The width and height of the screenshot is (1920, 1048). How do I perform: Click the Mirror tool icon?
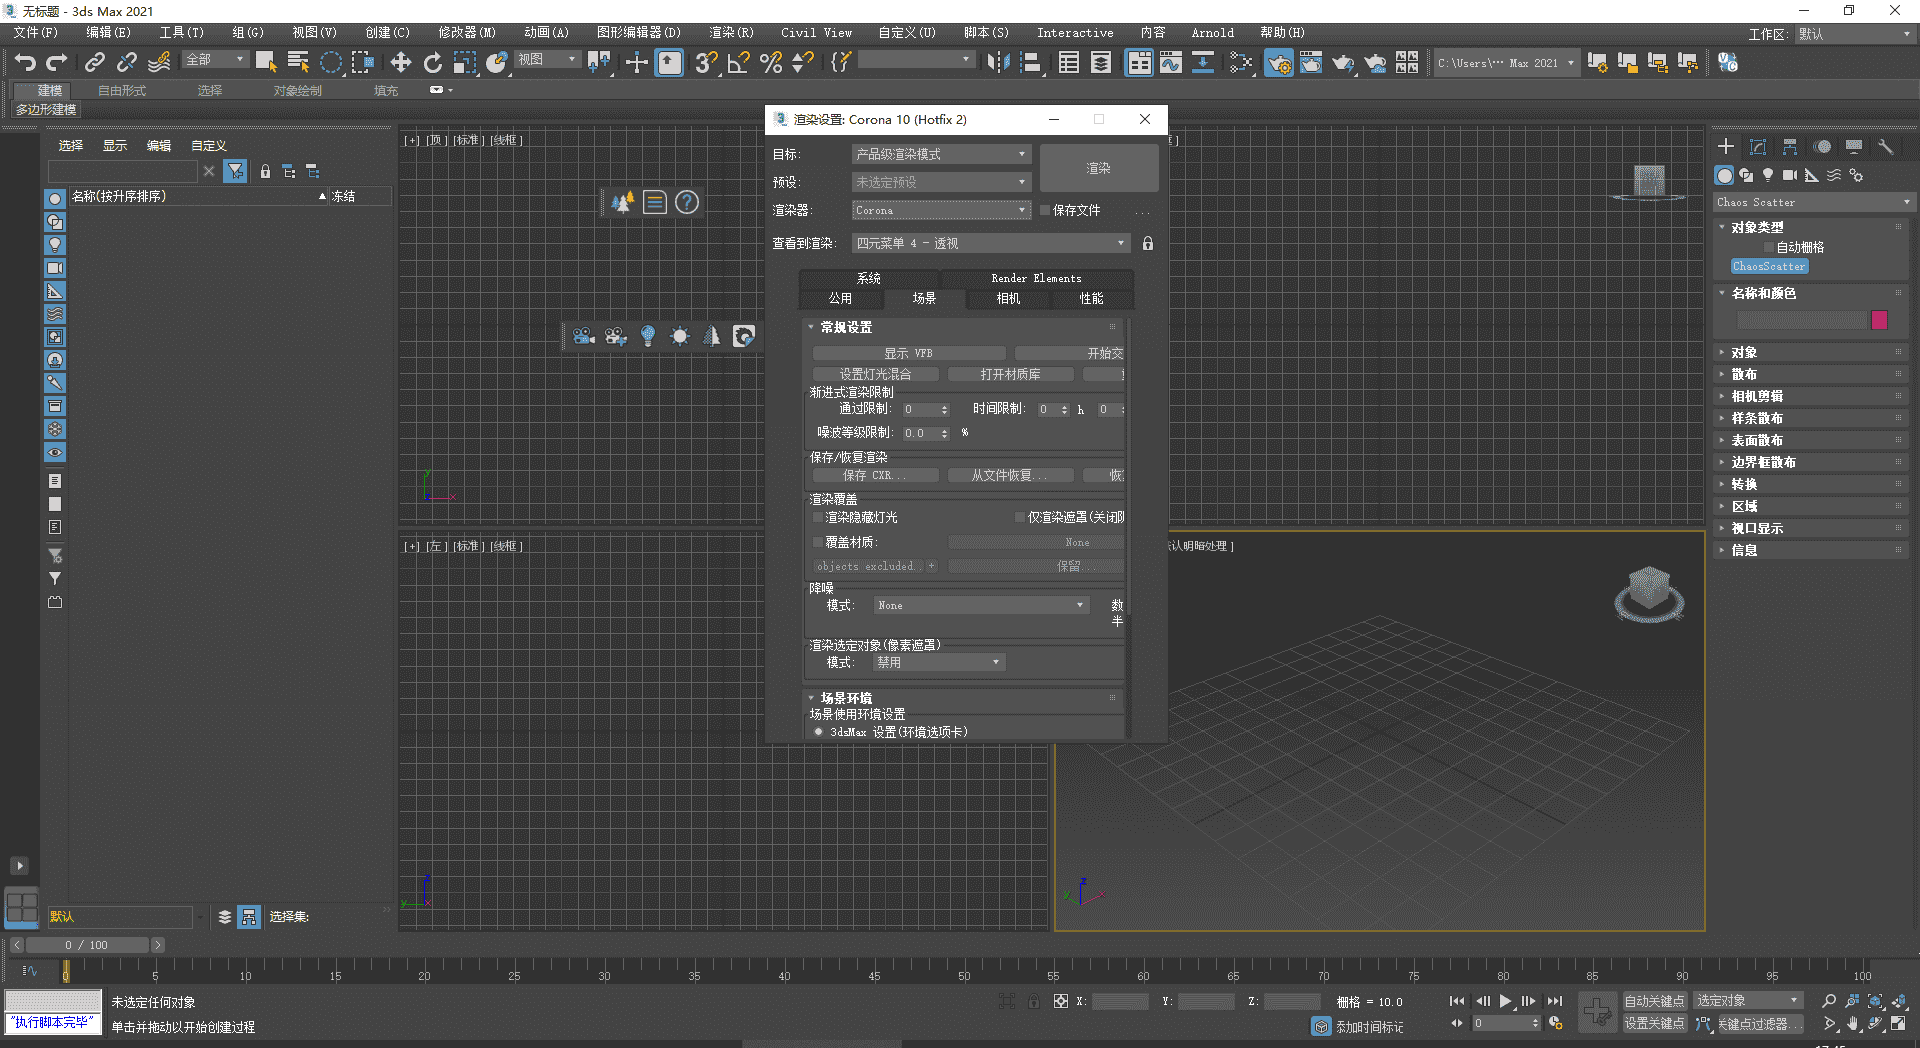(997, 63)
